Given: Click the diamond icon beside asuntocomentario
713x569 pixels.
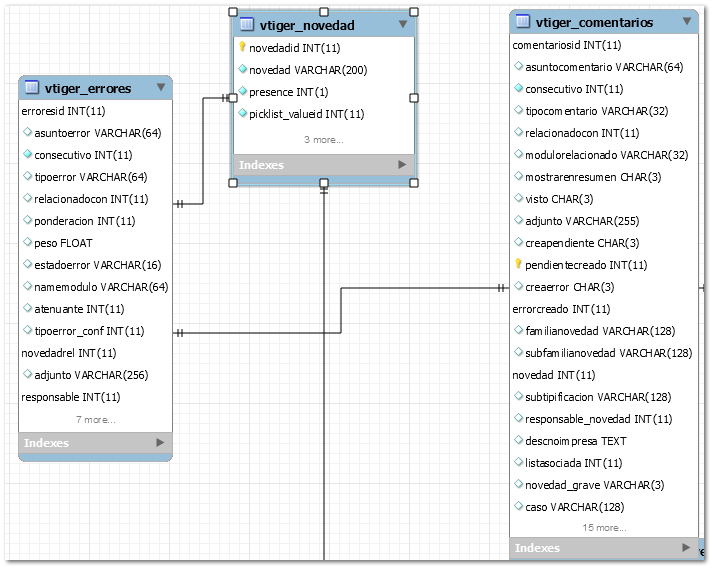Looking at the screenshot, I should 518,66.
